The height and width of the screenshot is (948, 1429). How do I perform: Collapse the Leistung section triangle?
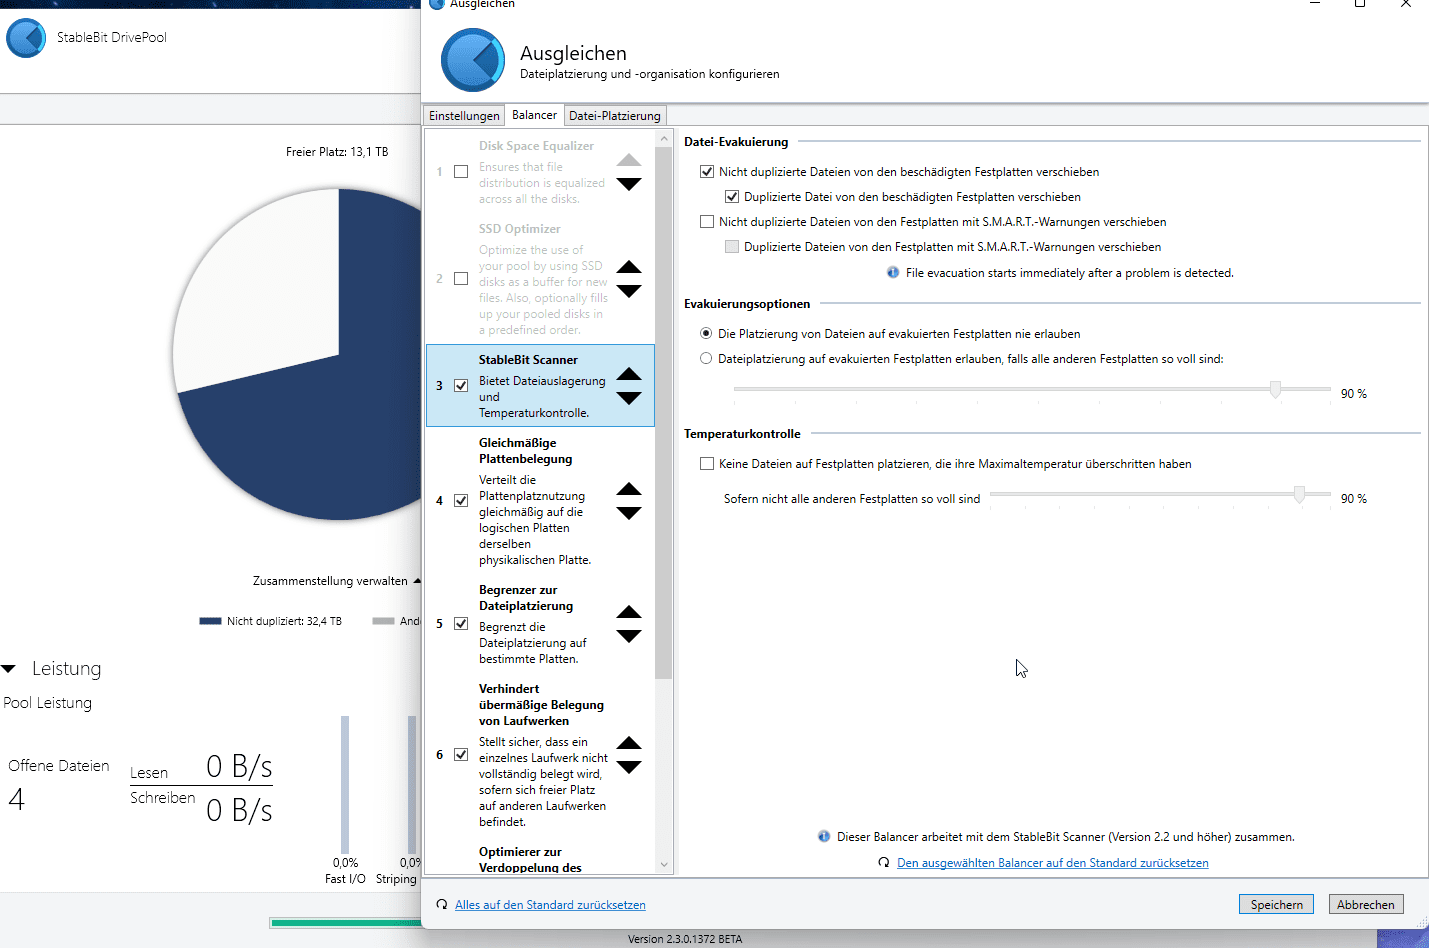pos(9,668)
